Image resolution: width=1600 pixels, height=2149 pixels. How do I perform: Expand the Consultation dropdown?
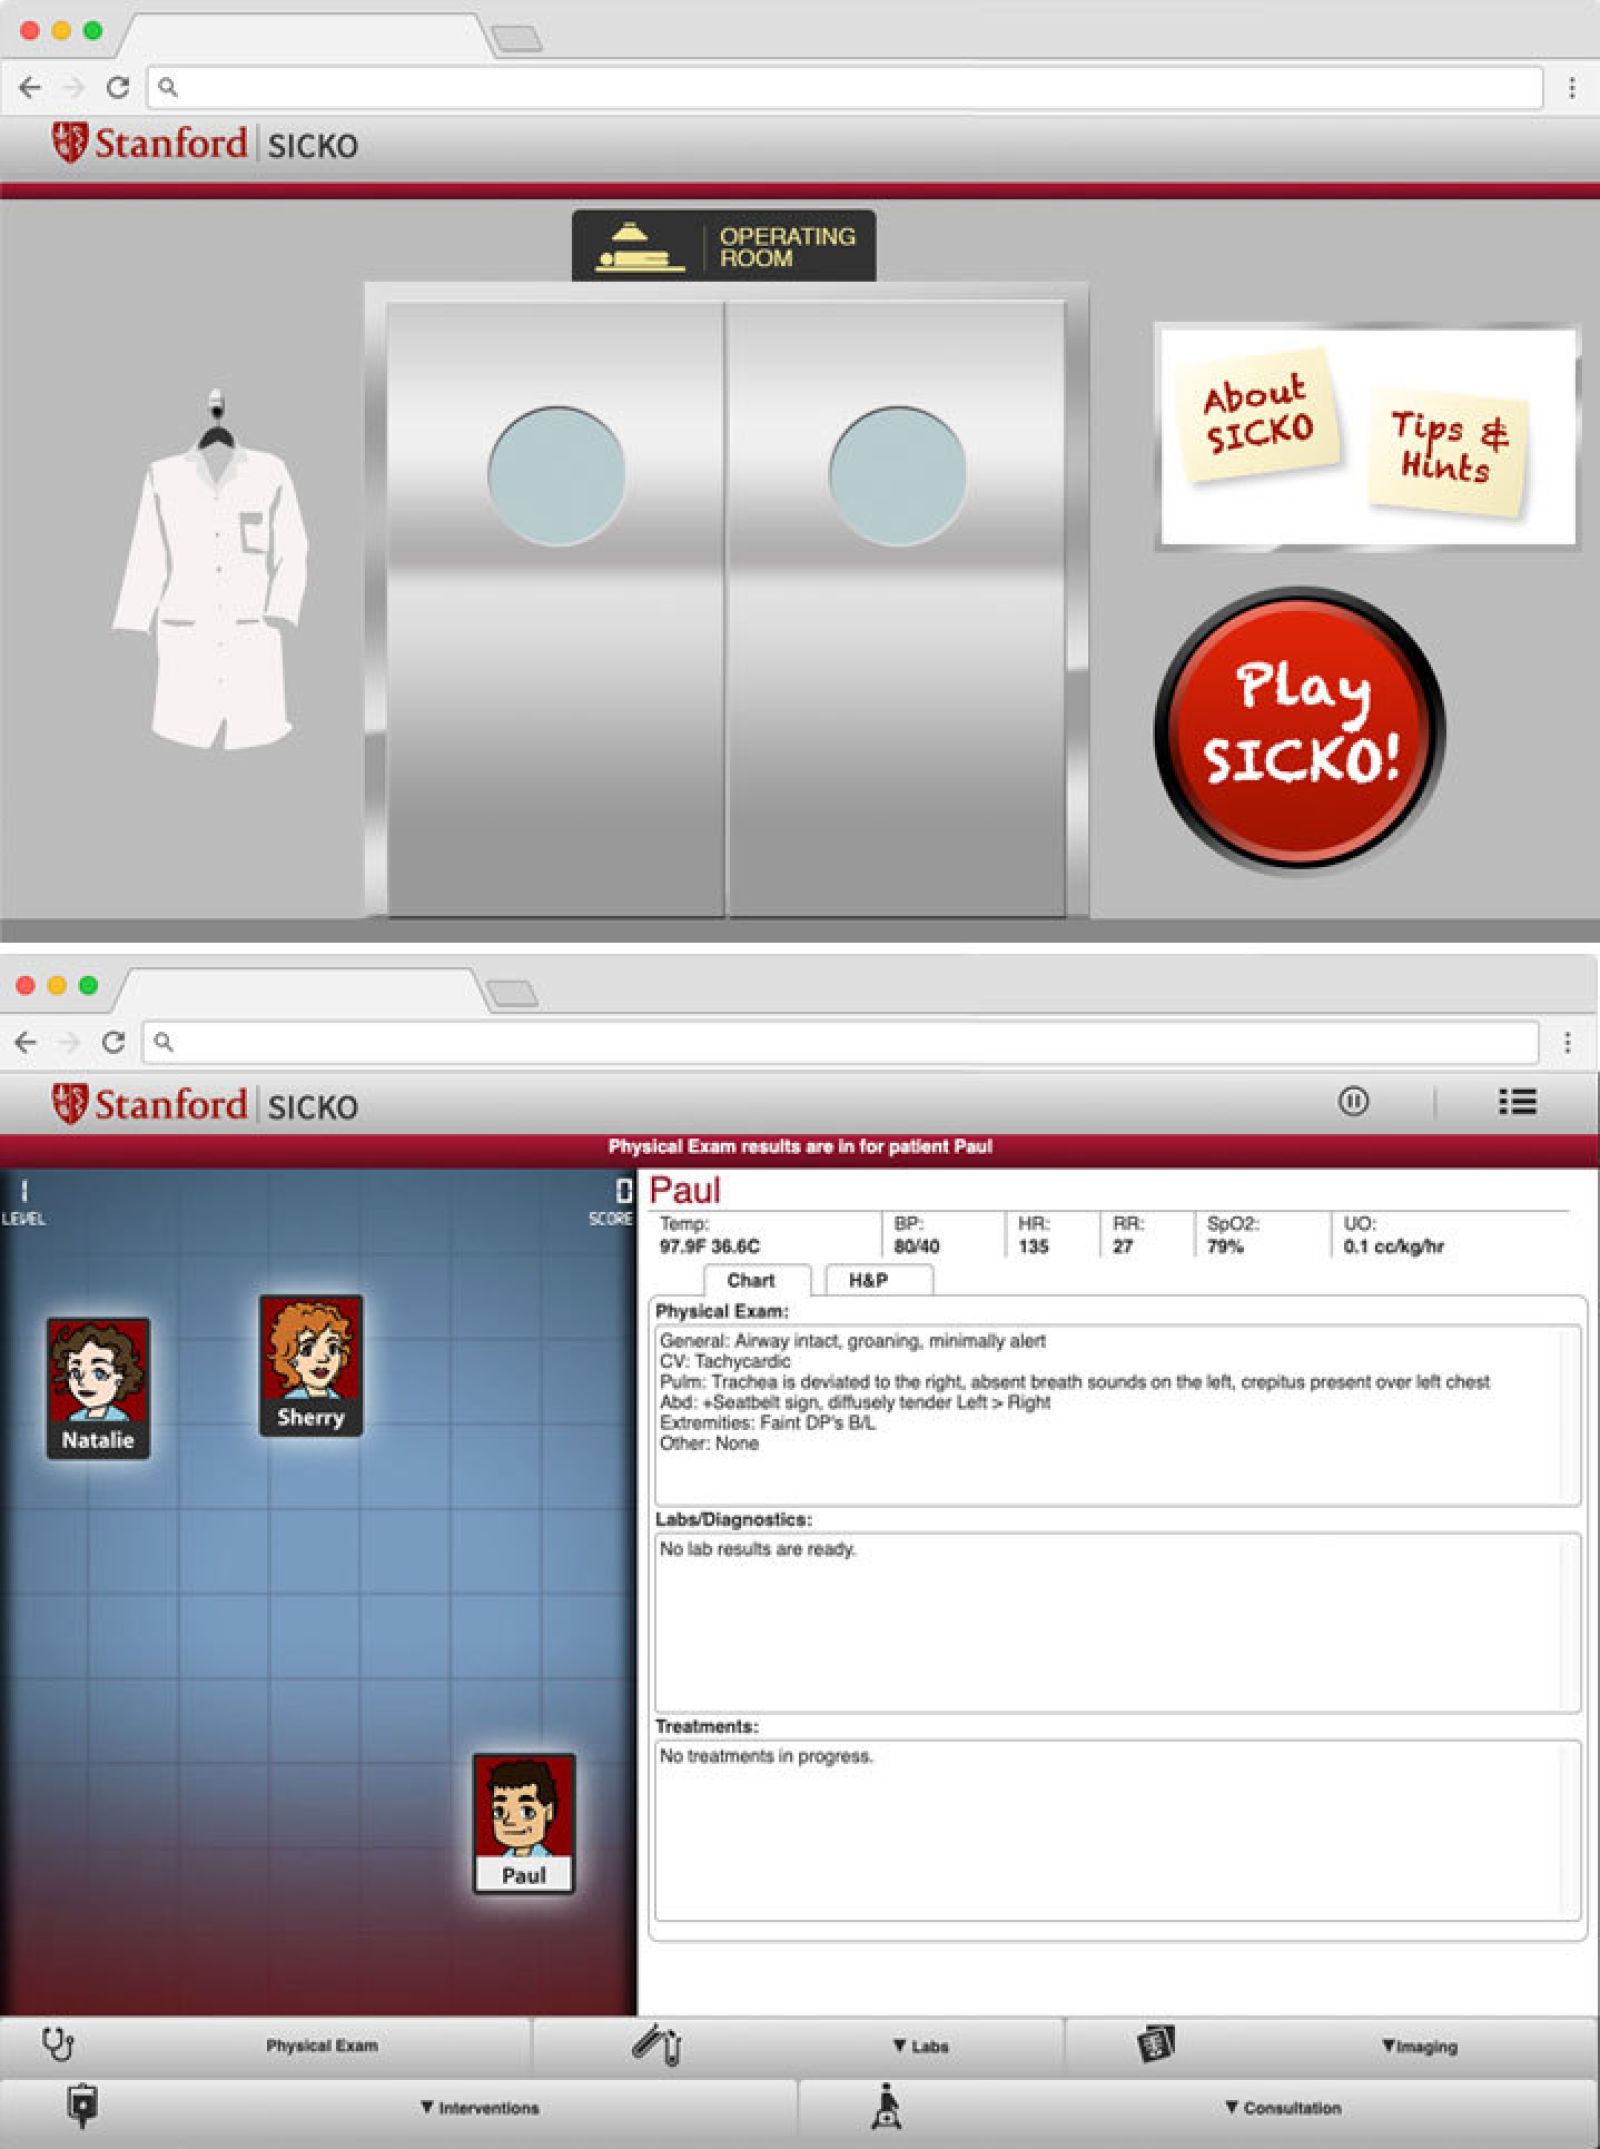pyautogui.click(x=1283, y=2108)
